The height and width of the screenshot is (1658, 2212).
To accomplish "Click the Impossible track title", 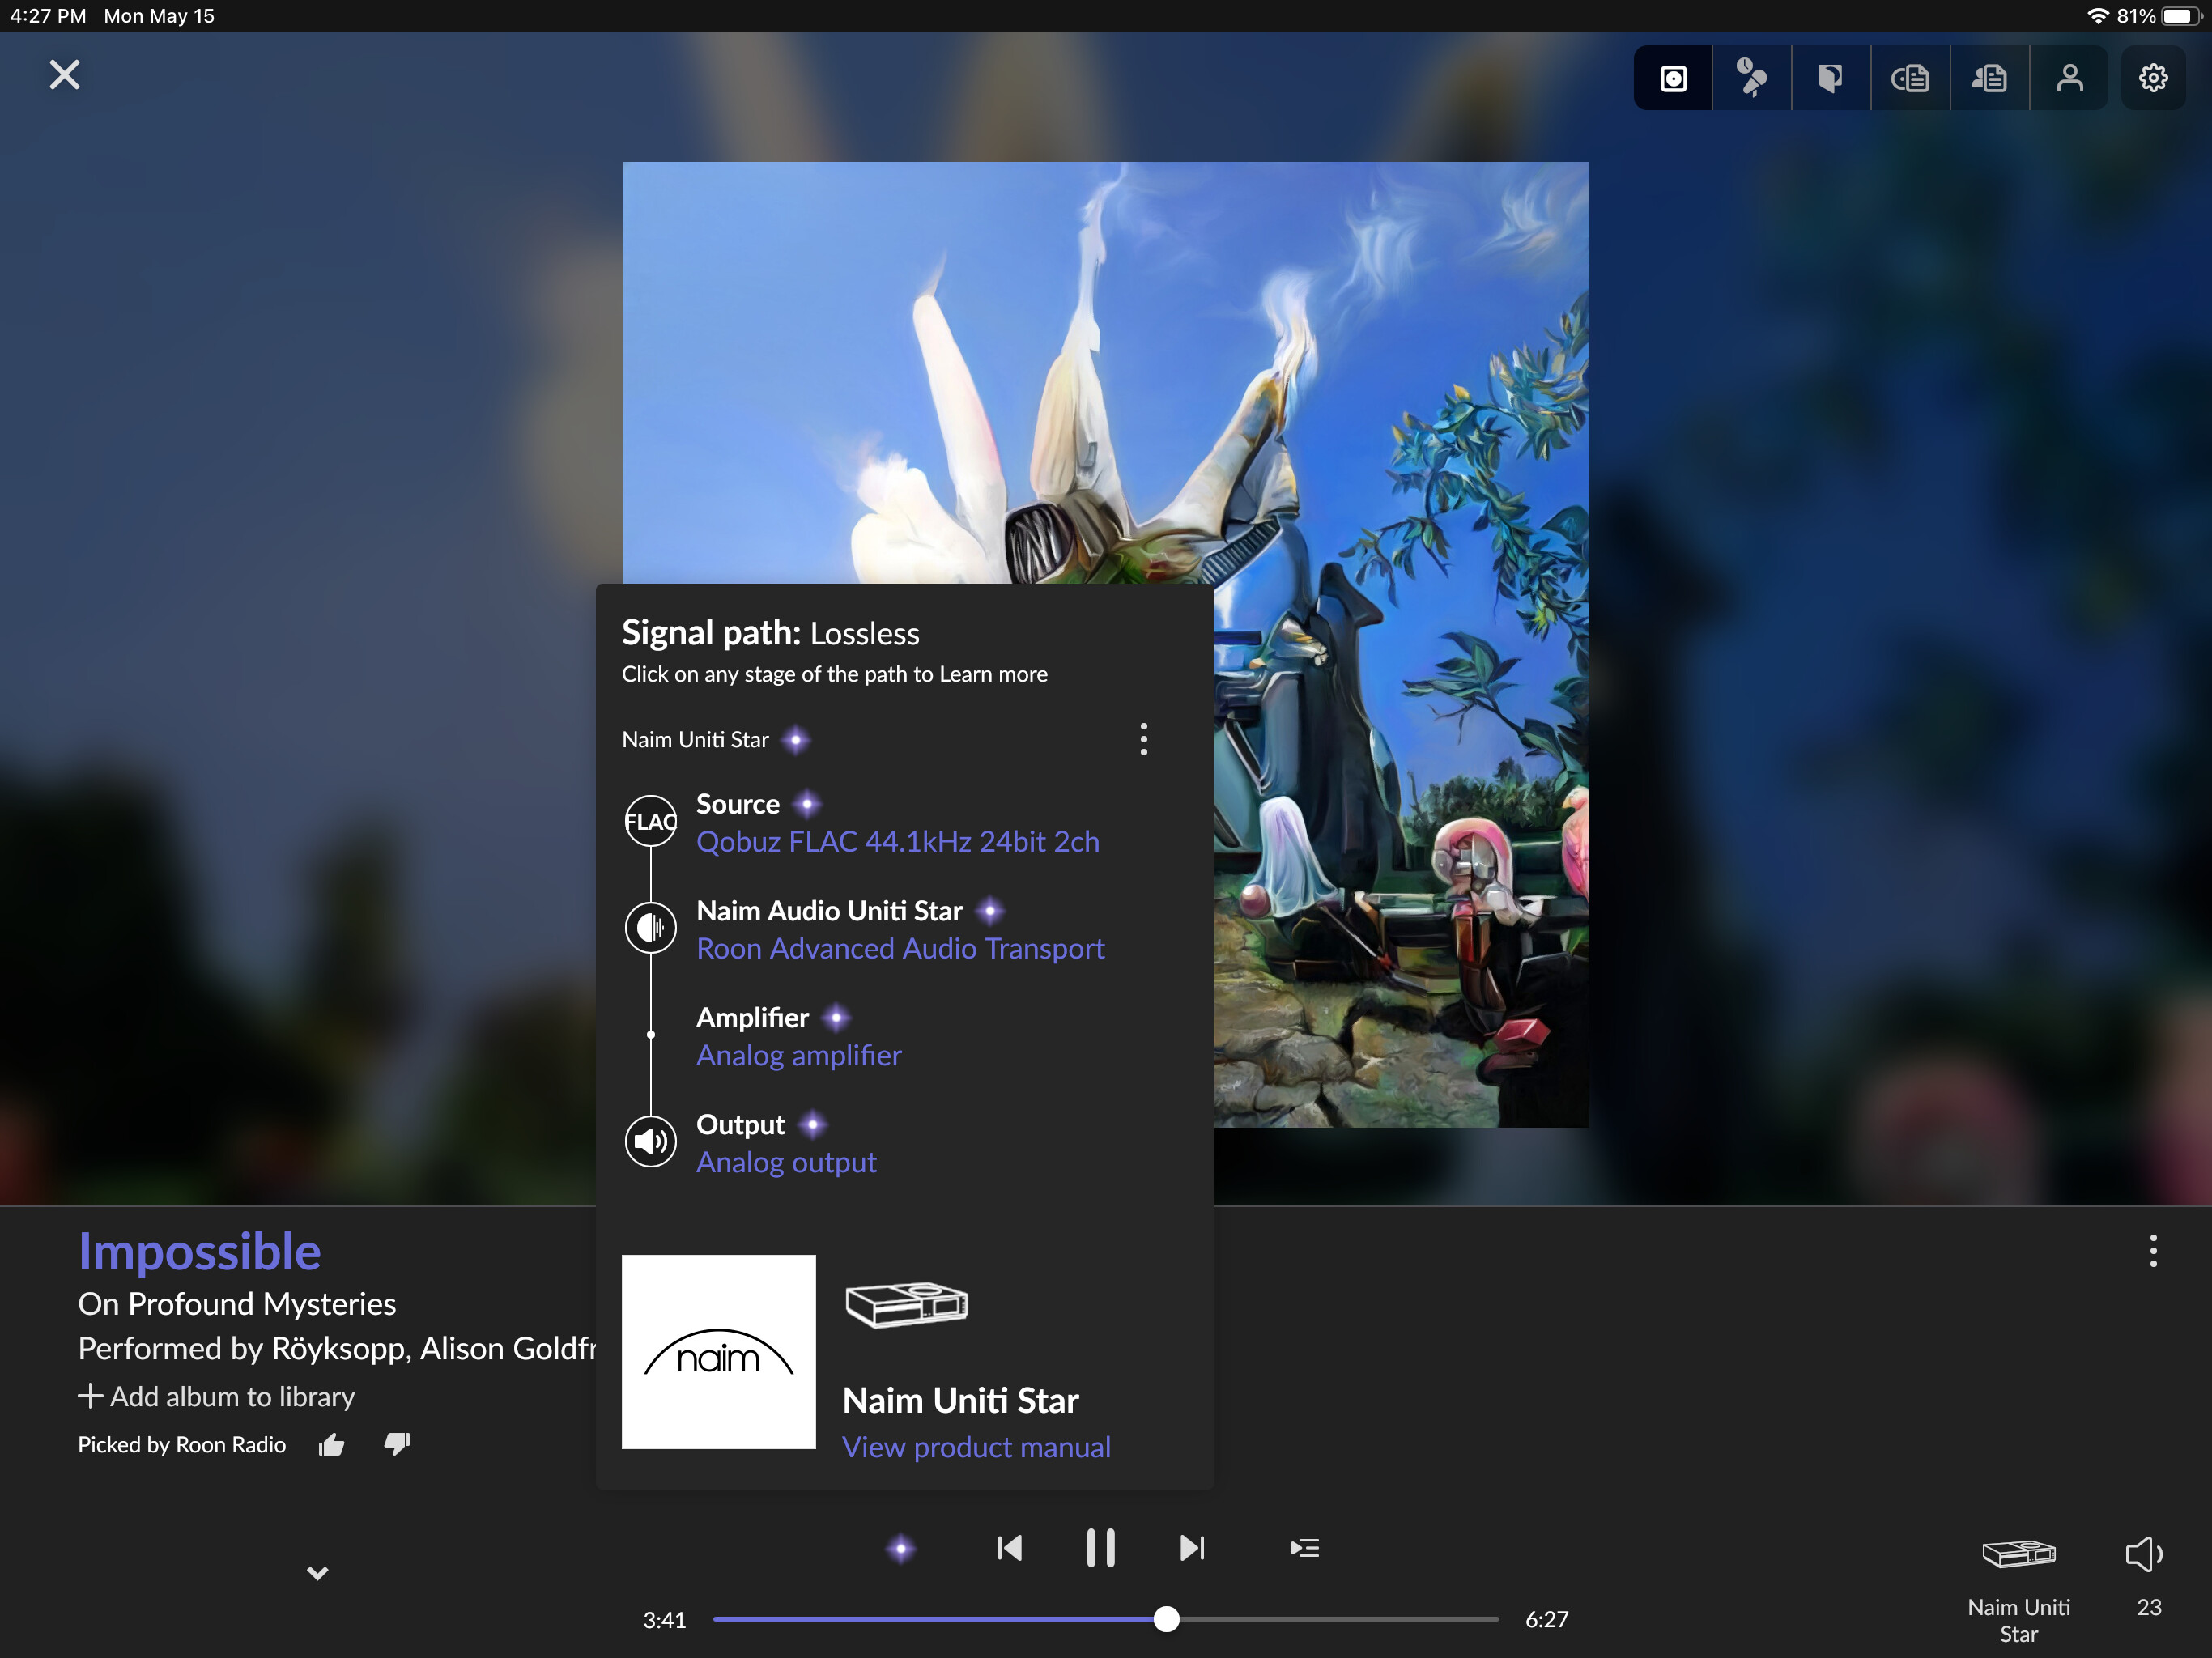I will click(x=199, y=1251).
